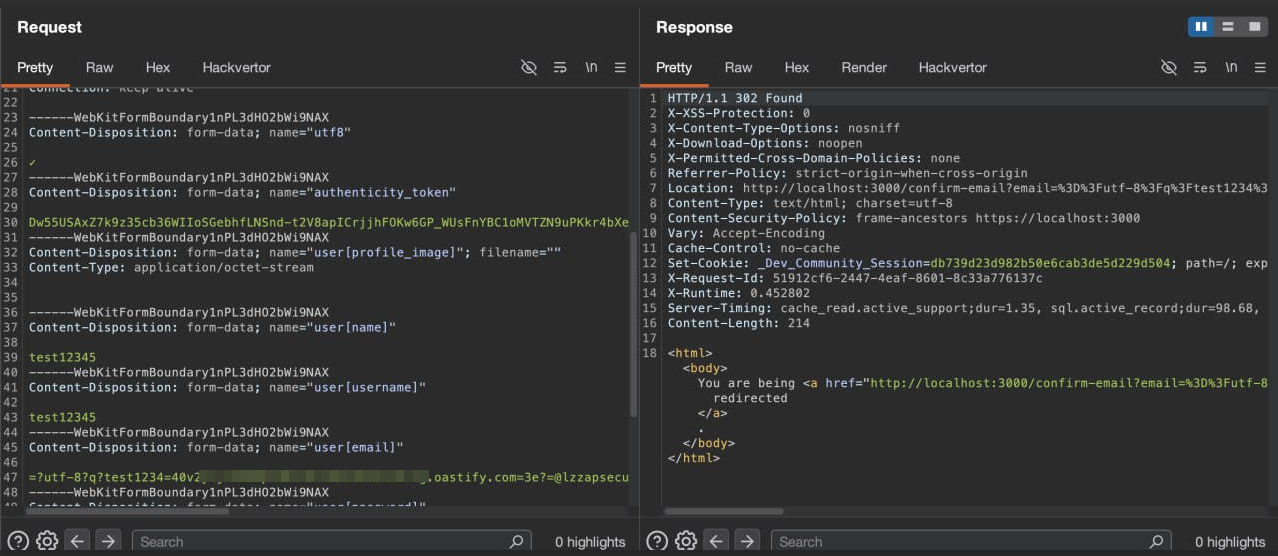Click the Response panel title
The width and height of the screenshot is (1278, 556).
click(x=694, y=27)
